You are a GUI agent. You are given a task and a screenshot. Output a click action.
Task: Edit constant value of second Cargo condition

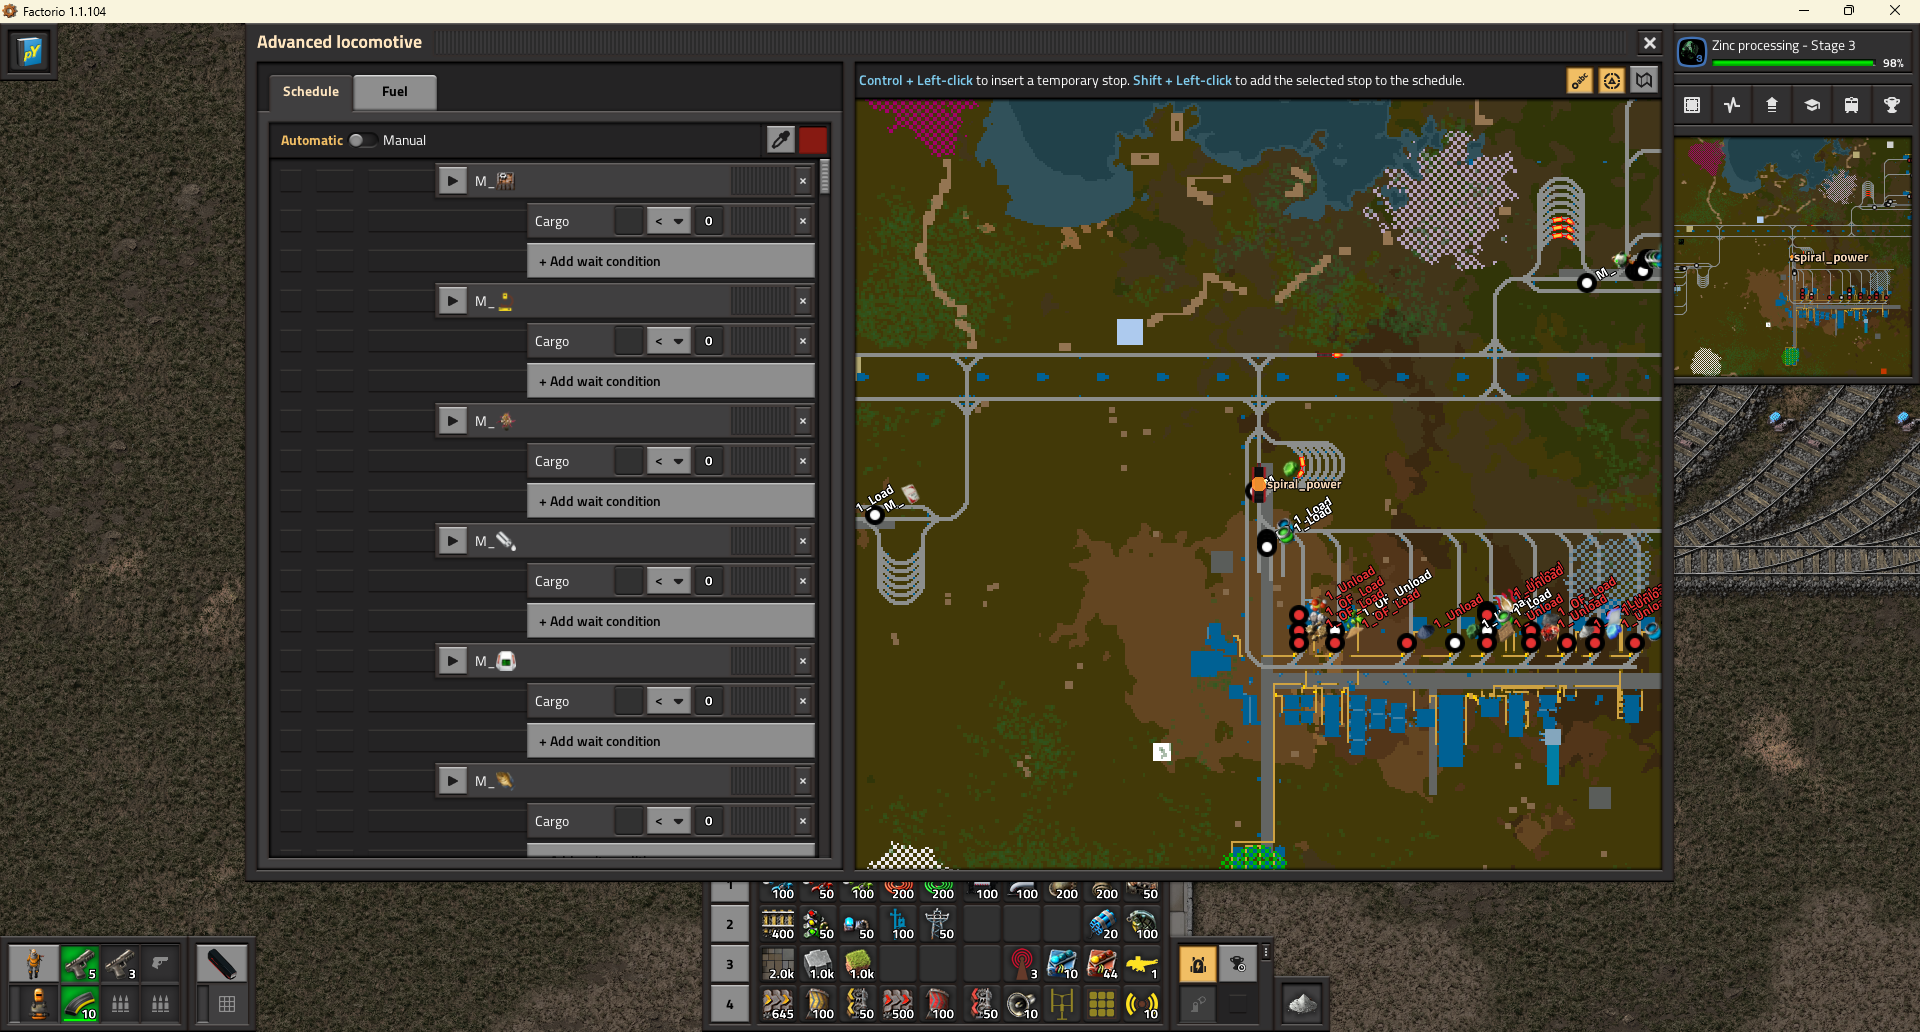709,341
